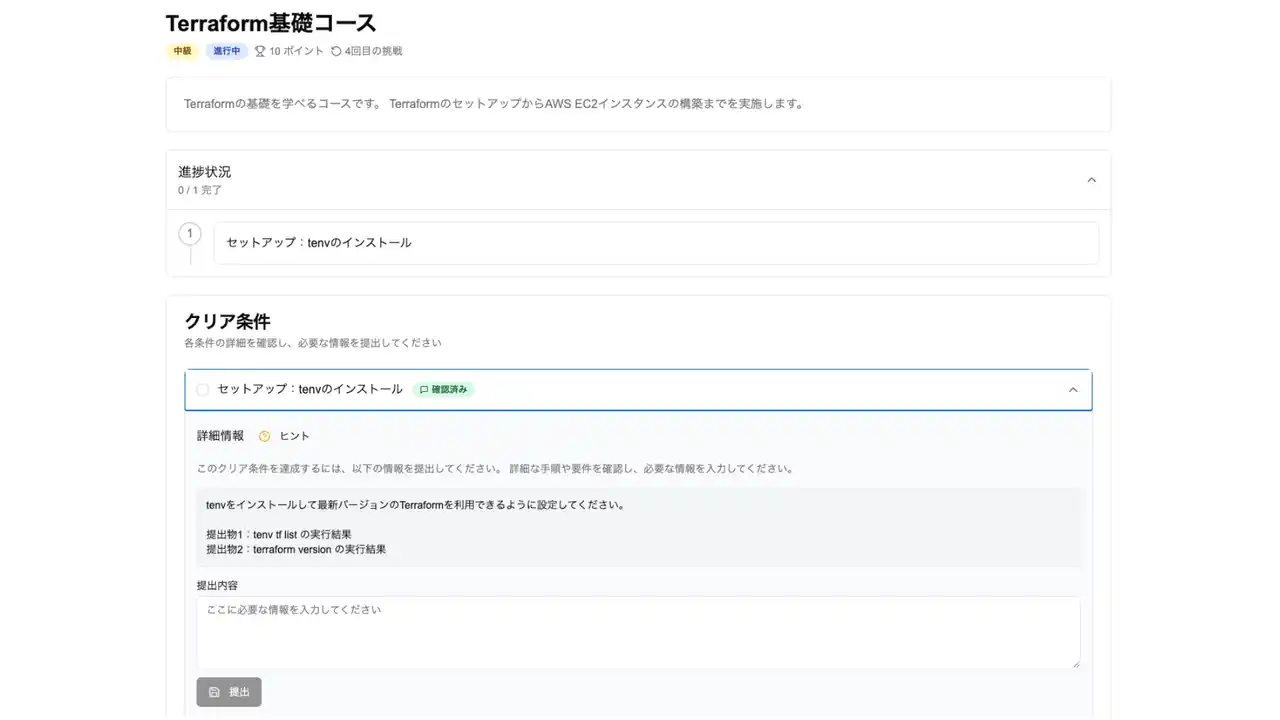This screenshot has height=720, width=1280.
Task: Click the 進捗状況 heading
Action: 204,172
